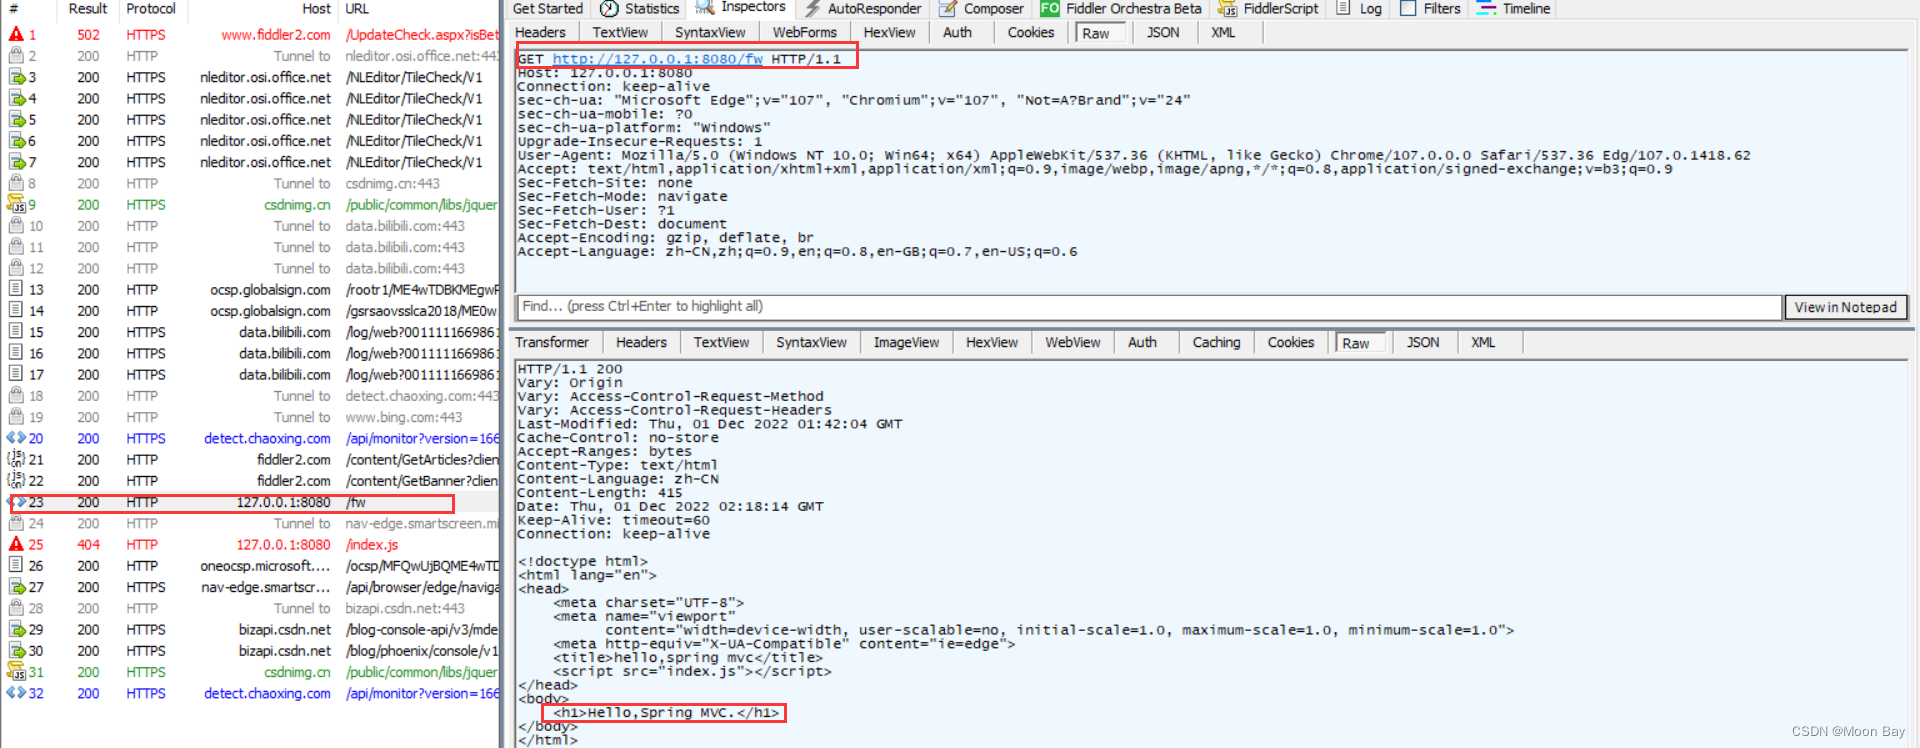Sort sessions by Host column header
Screen dimensions: 1920x748
click(316, 8)
